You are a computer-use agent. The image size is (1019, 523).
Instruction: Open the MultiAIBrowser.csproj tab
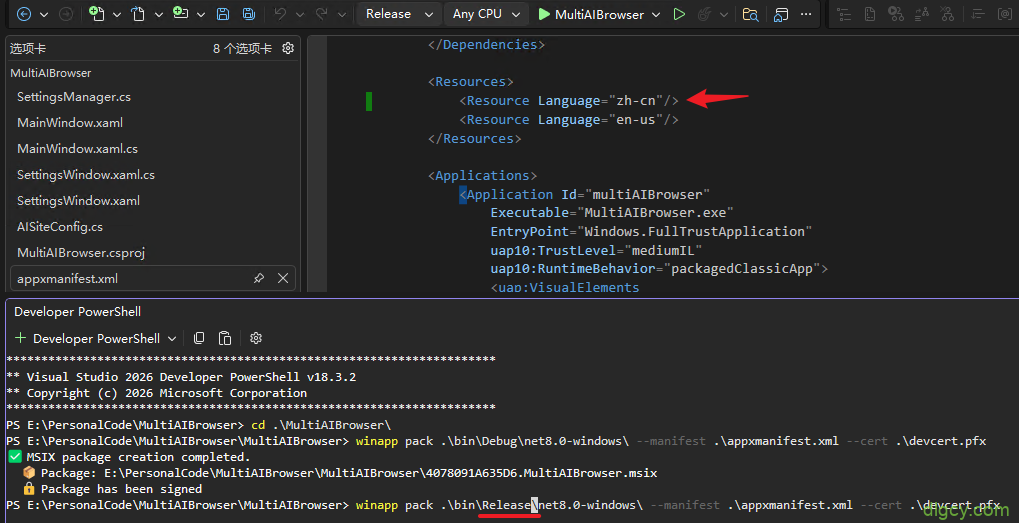pyautogui.click(x=81, y=252)
